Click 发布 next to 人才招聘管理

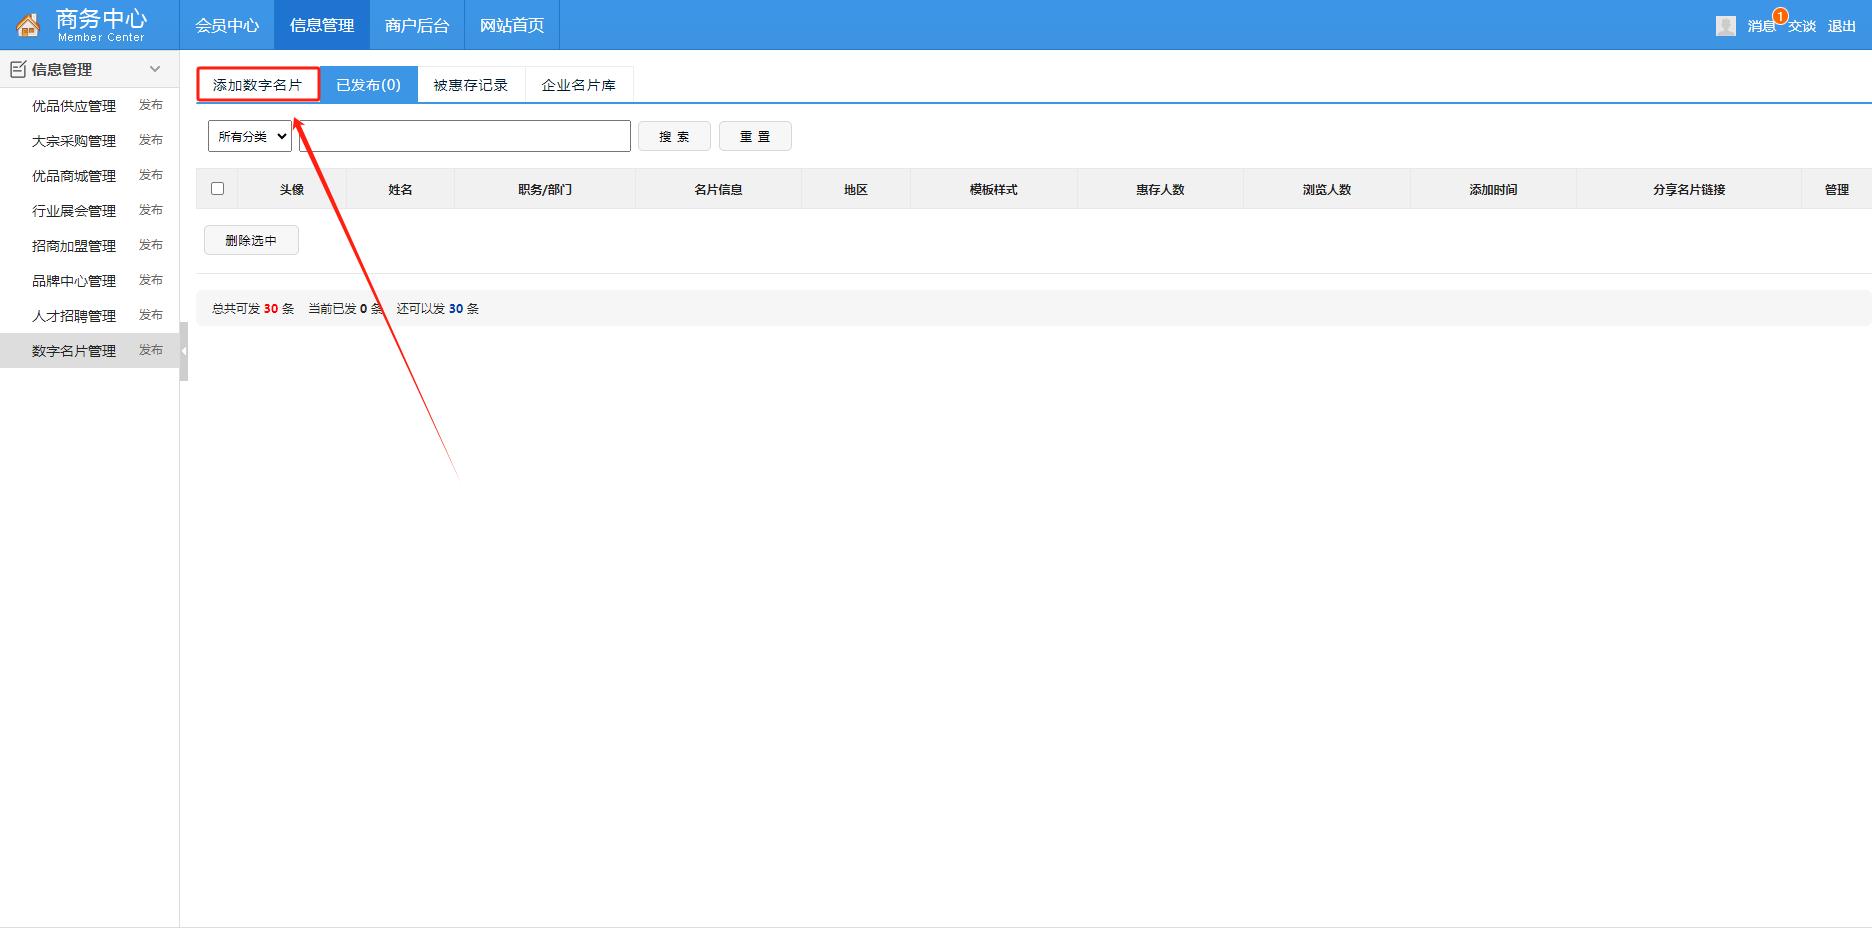tap(151, 315)
